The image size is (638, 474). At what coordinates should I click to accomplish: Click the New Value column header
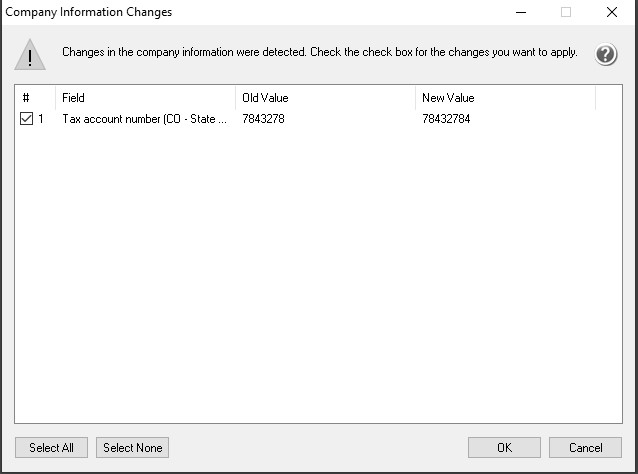coord(505,98)
